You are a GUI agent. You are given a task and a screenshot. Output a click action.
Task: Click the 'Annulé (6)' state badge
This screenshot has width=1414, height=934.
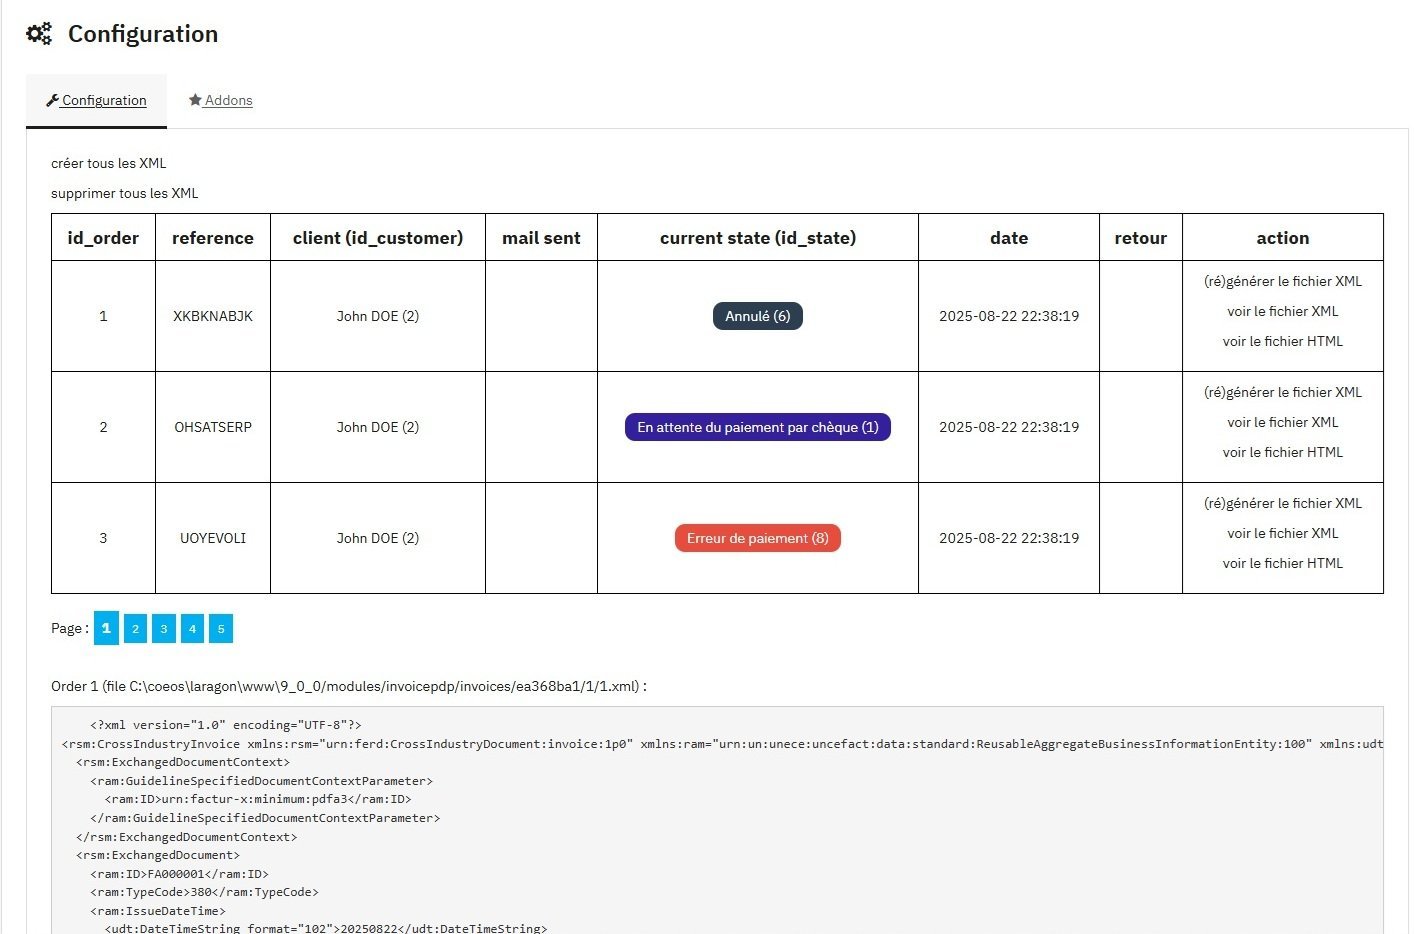(758, 316)
